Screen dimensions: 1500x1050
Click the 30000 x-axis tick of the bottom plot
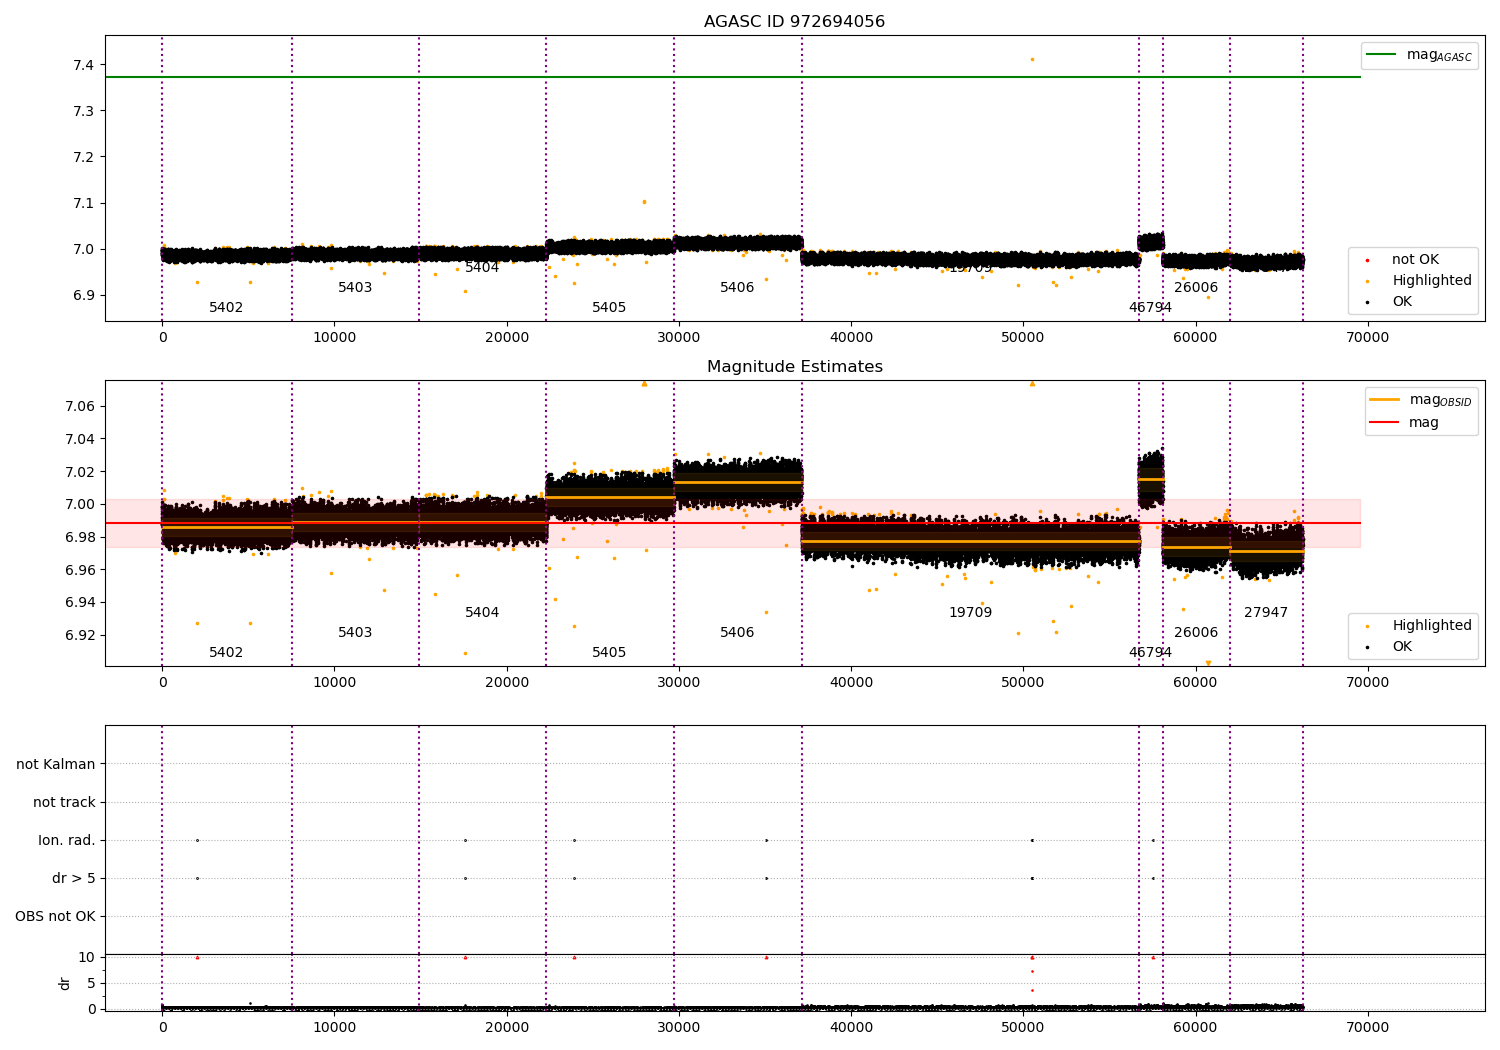click(x=679, y=1027)
